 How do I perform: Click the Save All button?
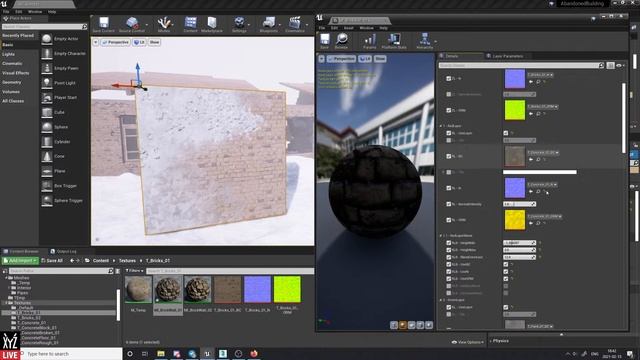(52, 260)
